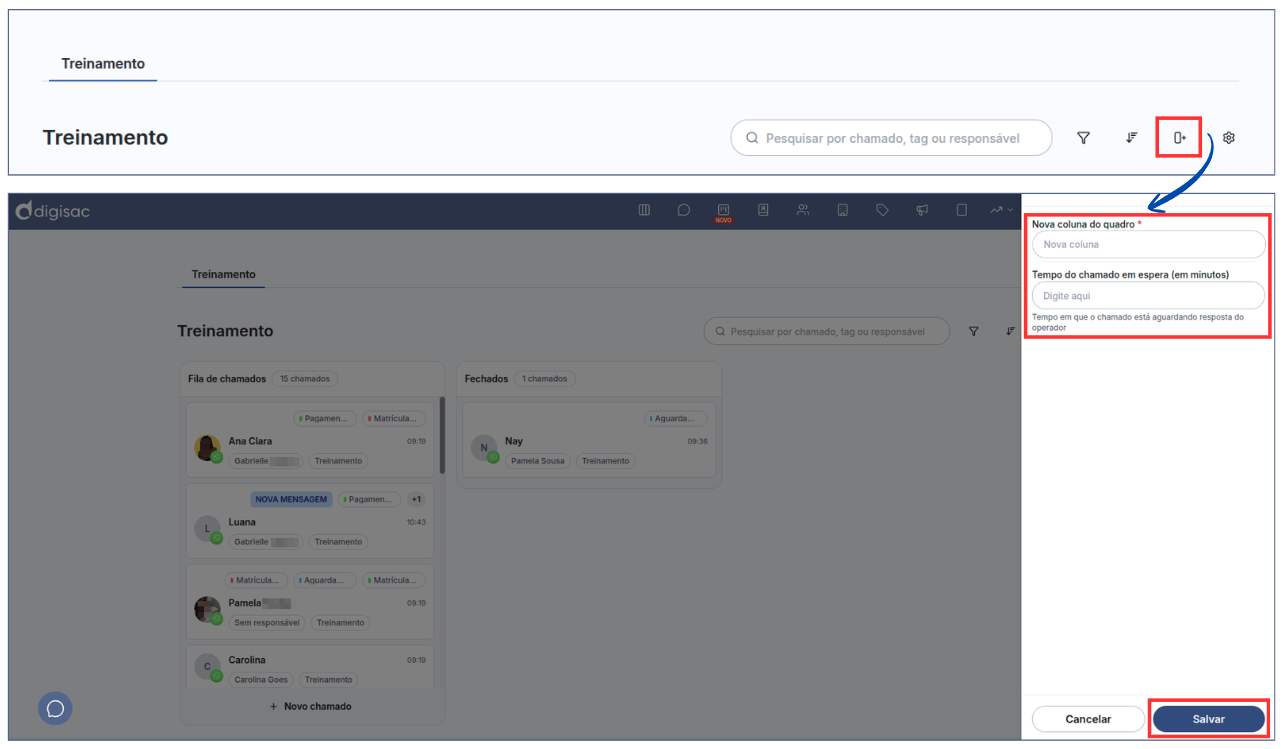Open the megaphone campaigns icon in navbar

pos(922,210)
